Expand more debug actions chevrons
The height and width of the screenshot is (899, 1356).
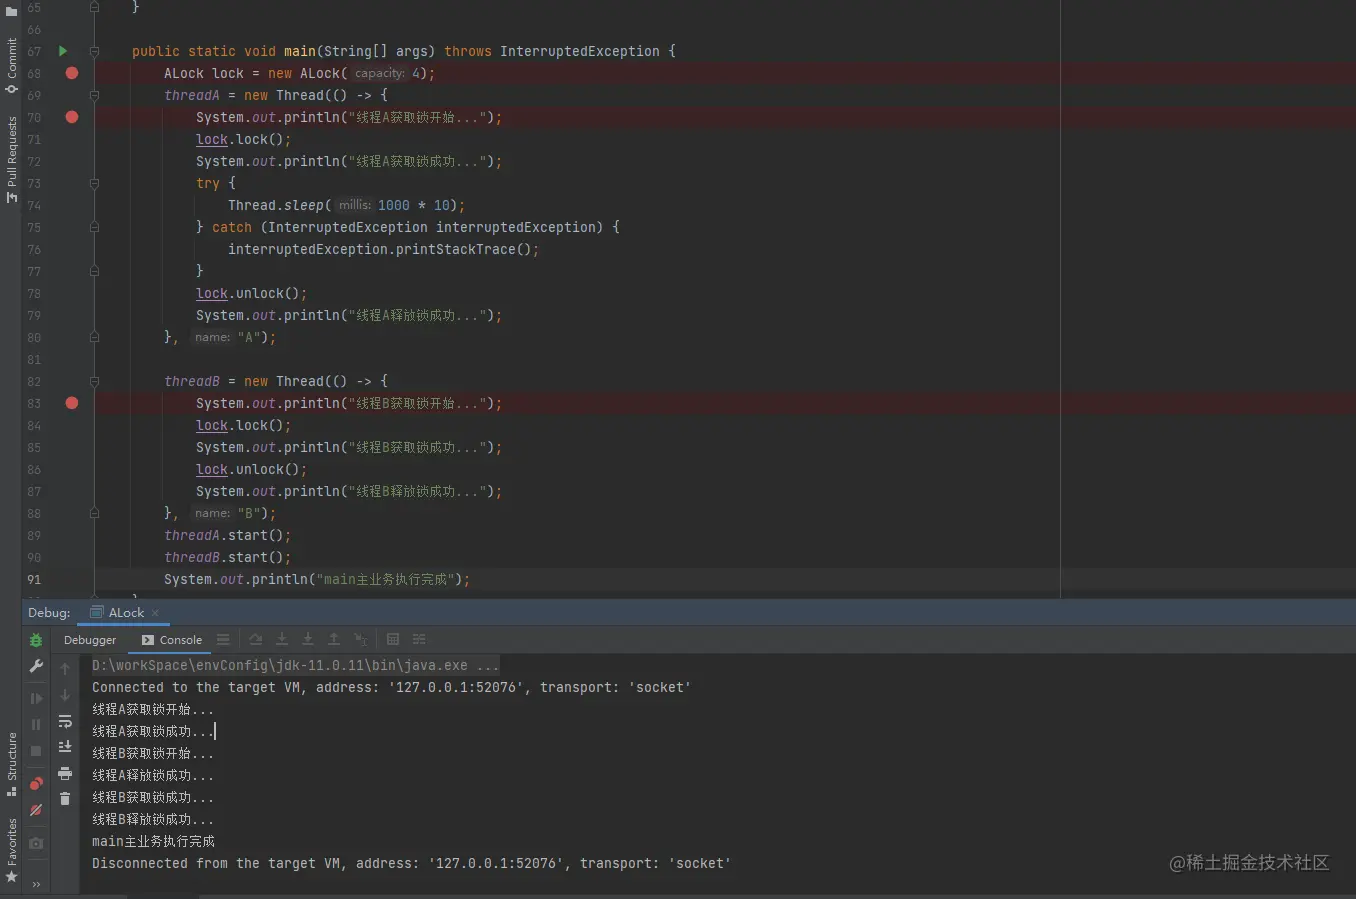click(36, 884)
